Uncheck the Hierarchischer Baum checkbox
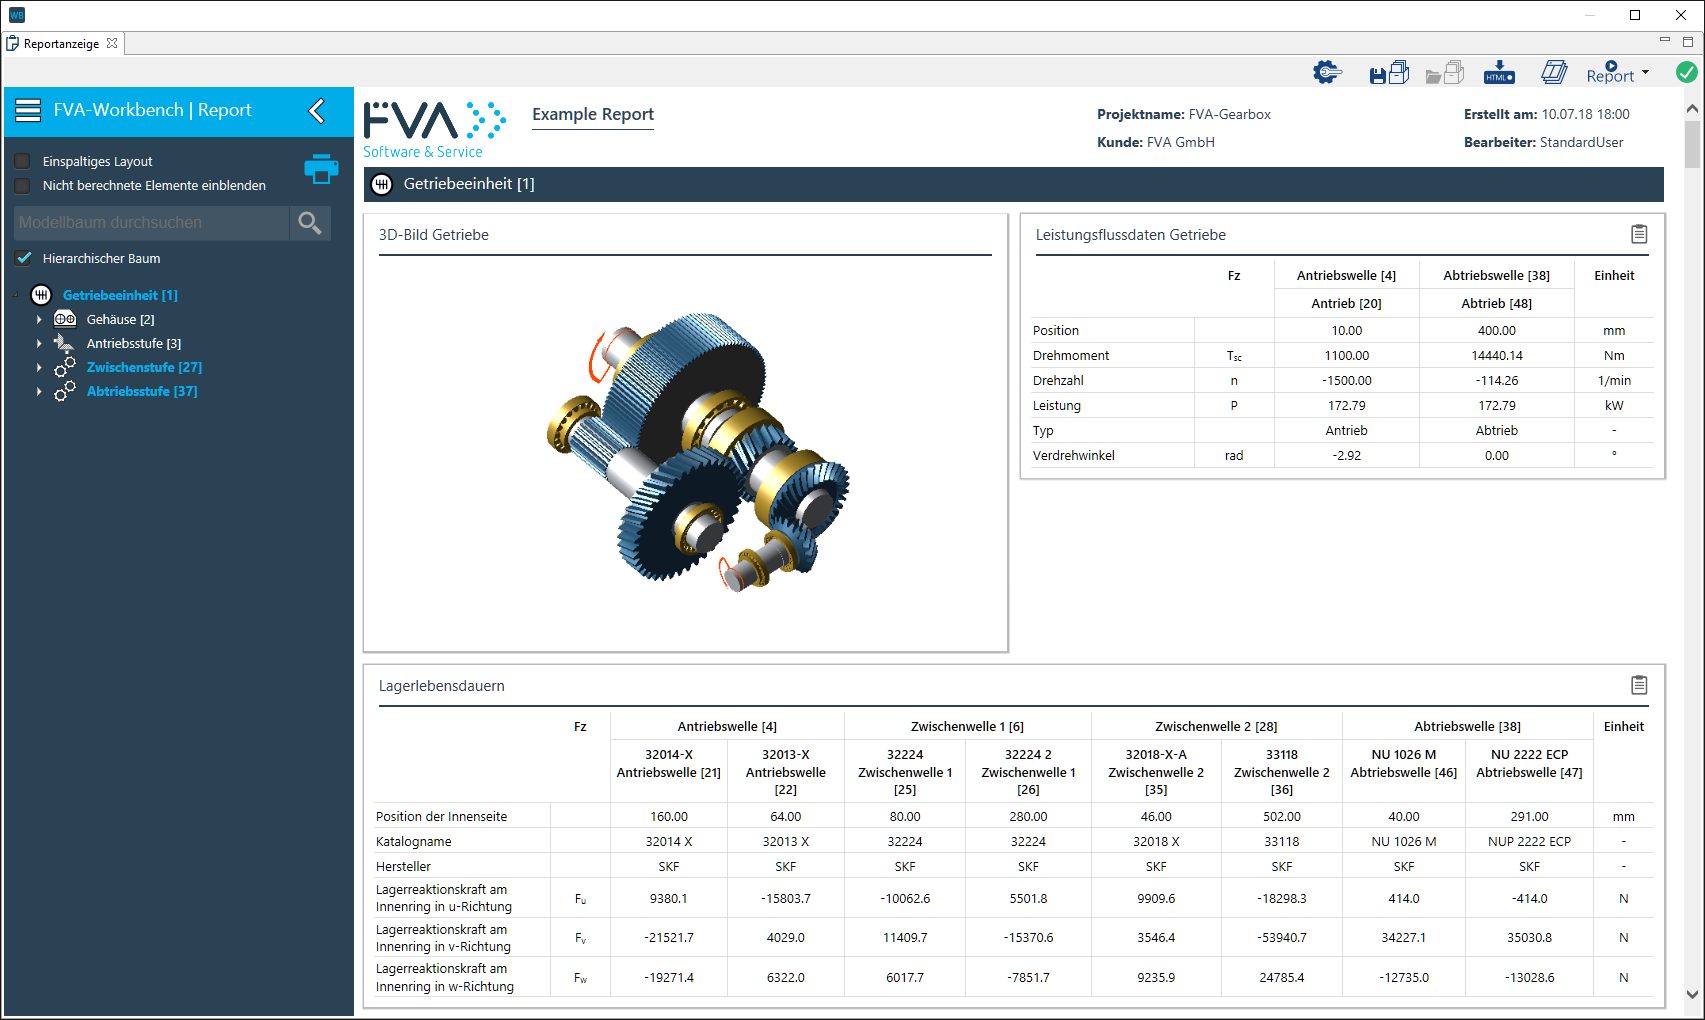This screenshot has height=1020, width=1705. [24, 258]
